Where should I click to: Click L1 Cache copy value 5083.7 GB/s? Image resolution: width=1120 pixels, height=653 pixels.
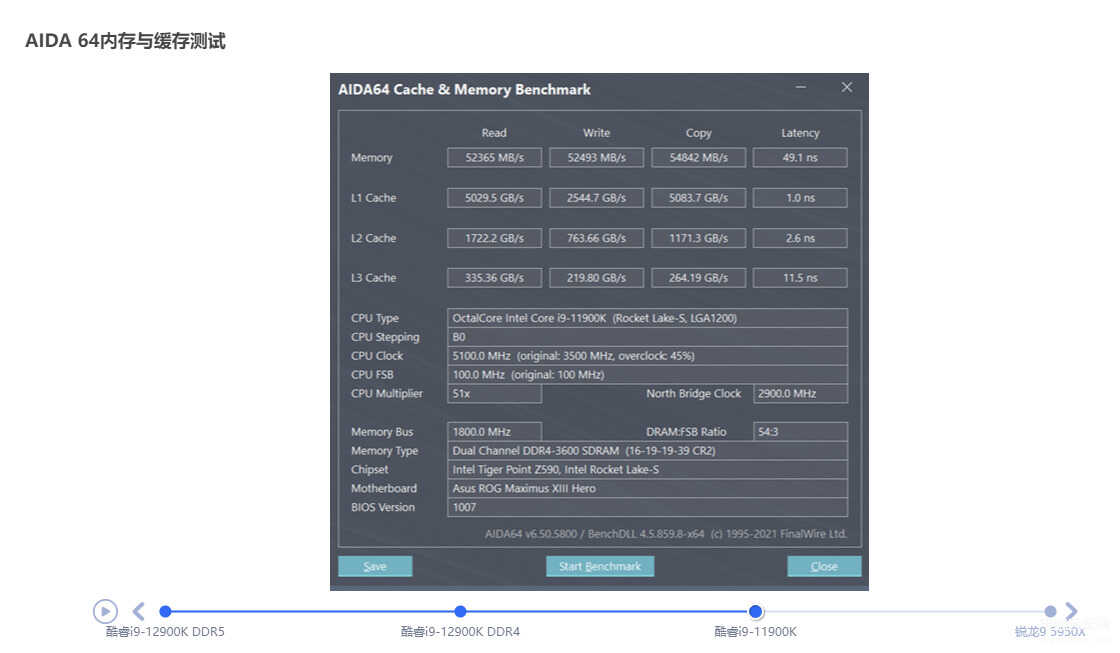click(699, 198)
